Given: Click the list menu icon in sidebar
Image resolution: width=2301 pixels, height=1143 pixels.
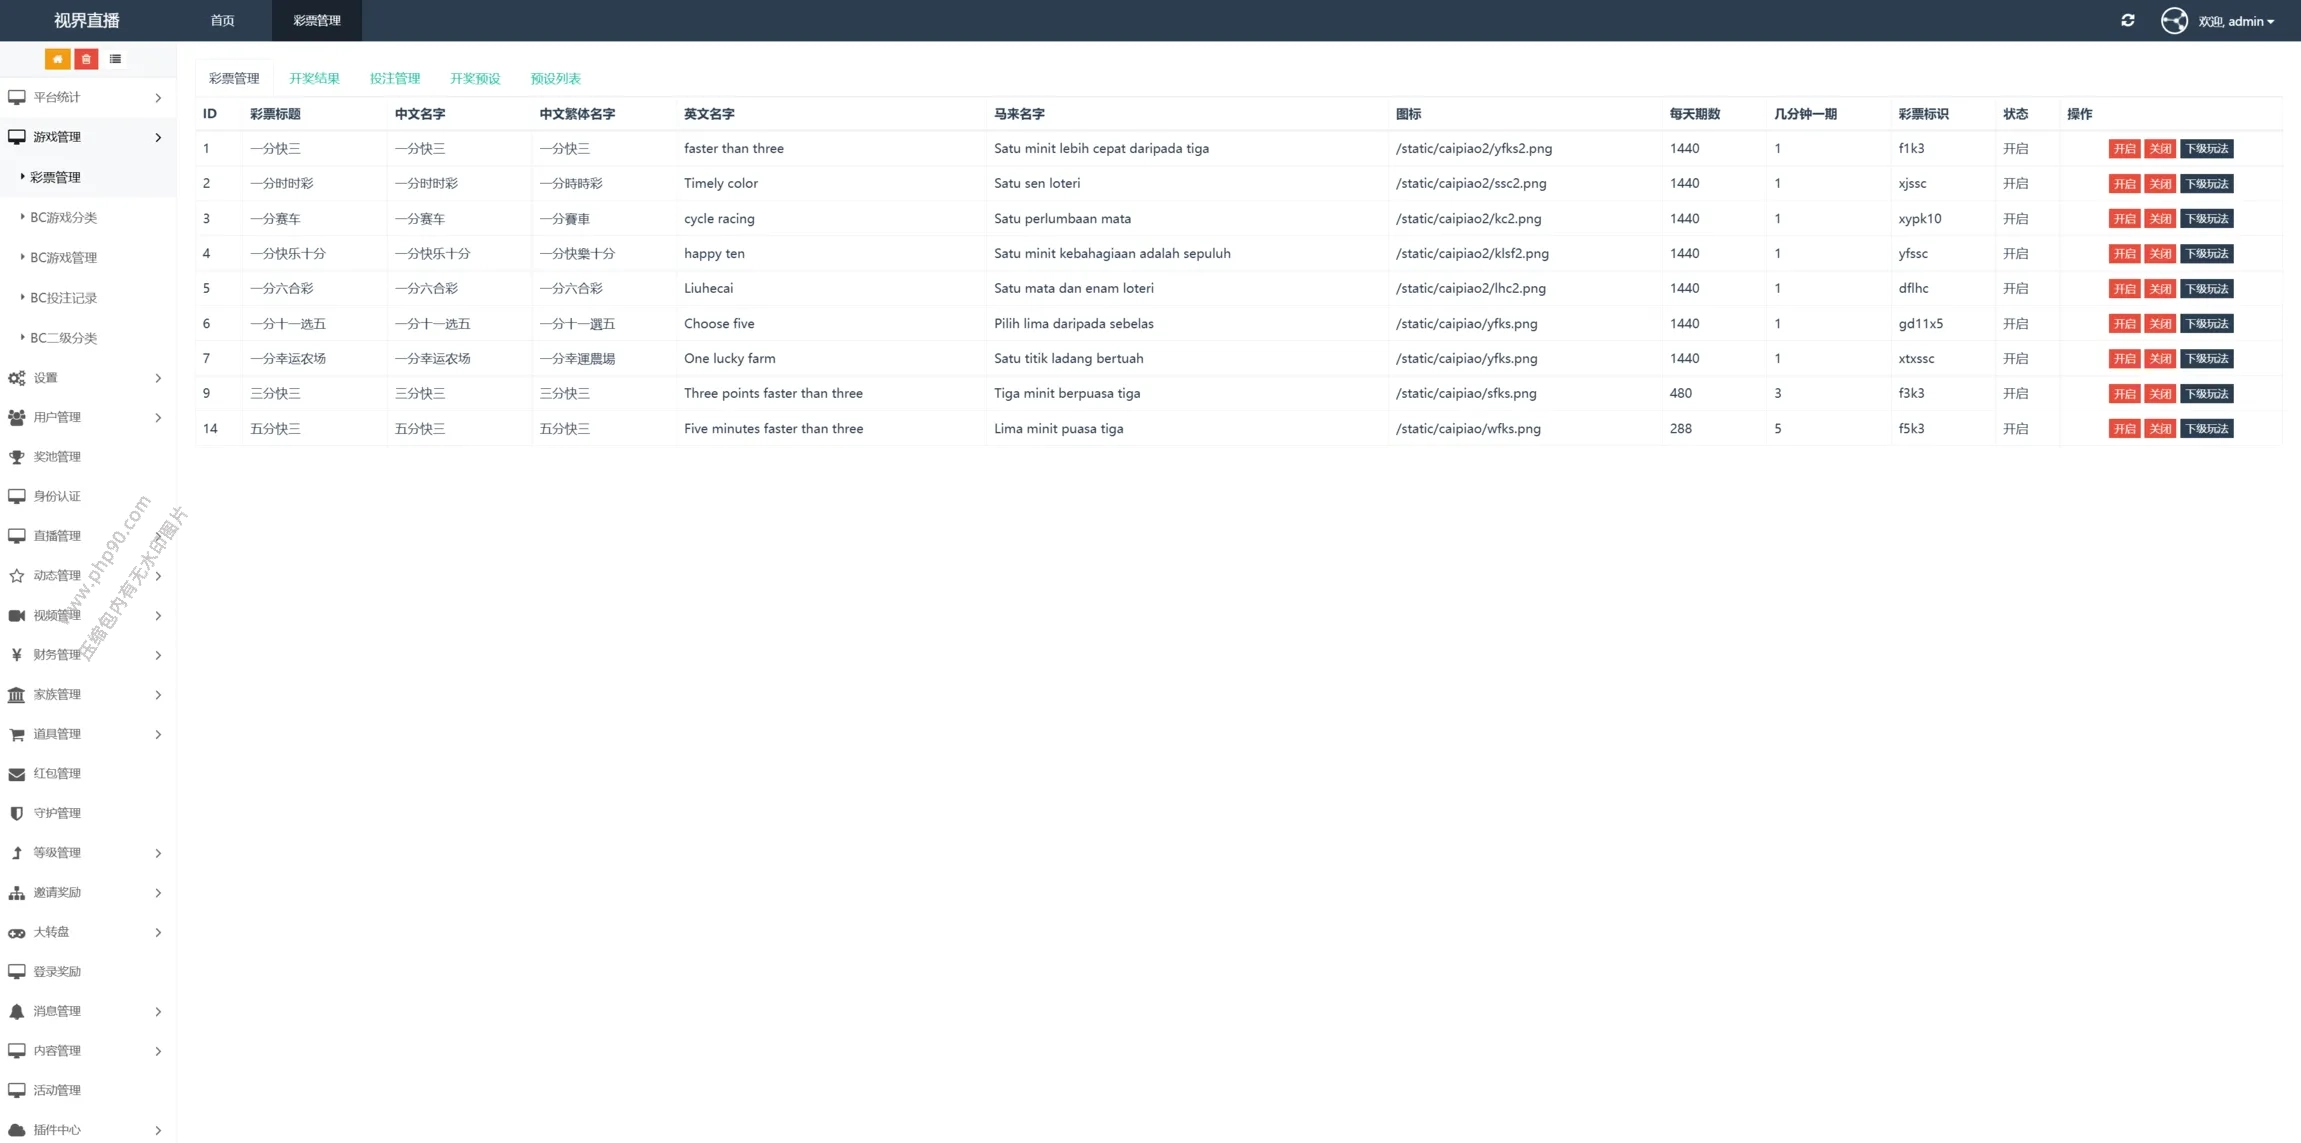Looking at the screenshot, I should click(x=115, y=59).
